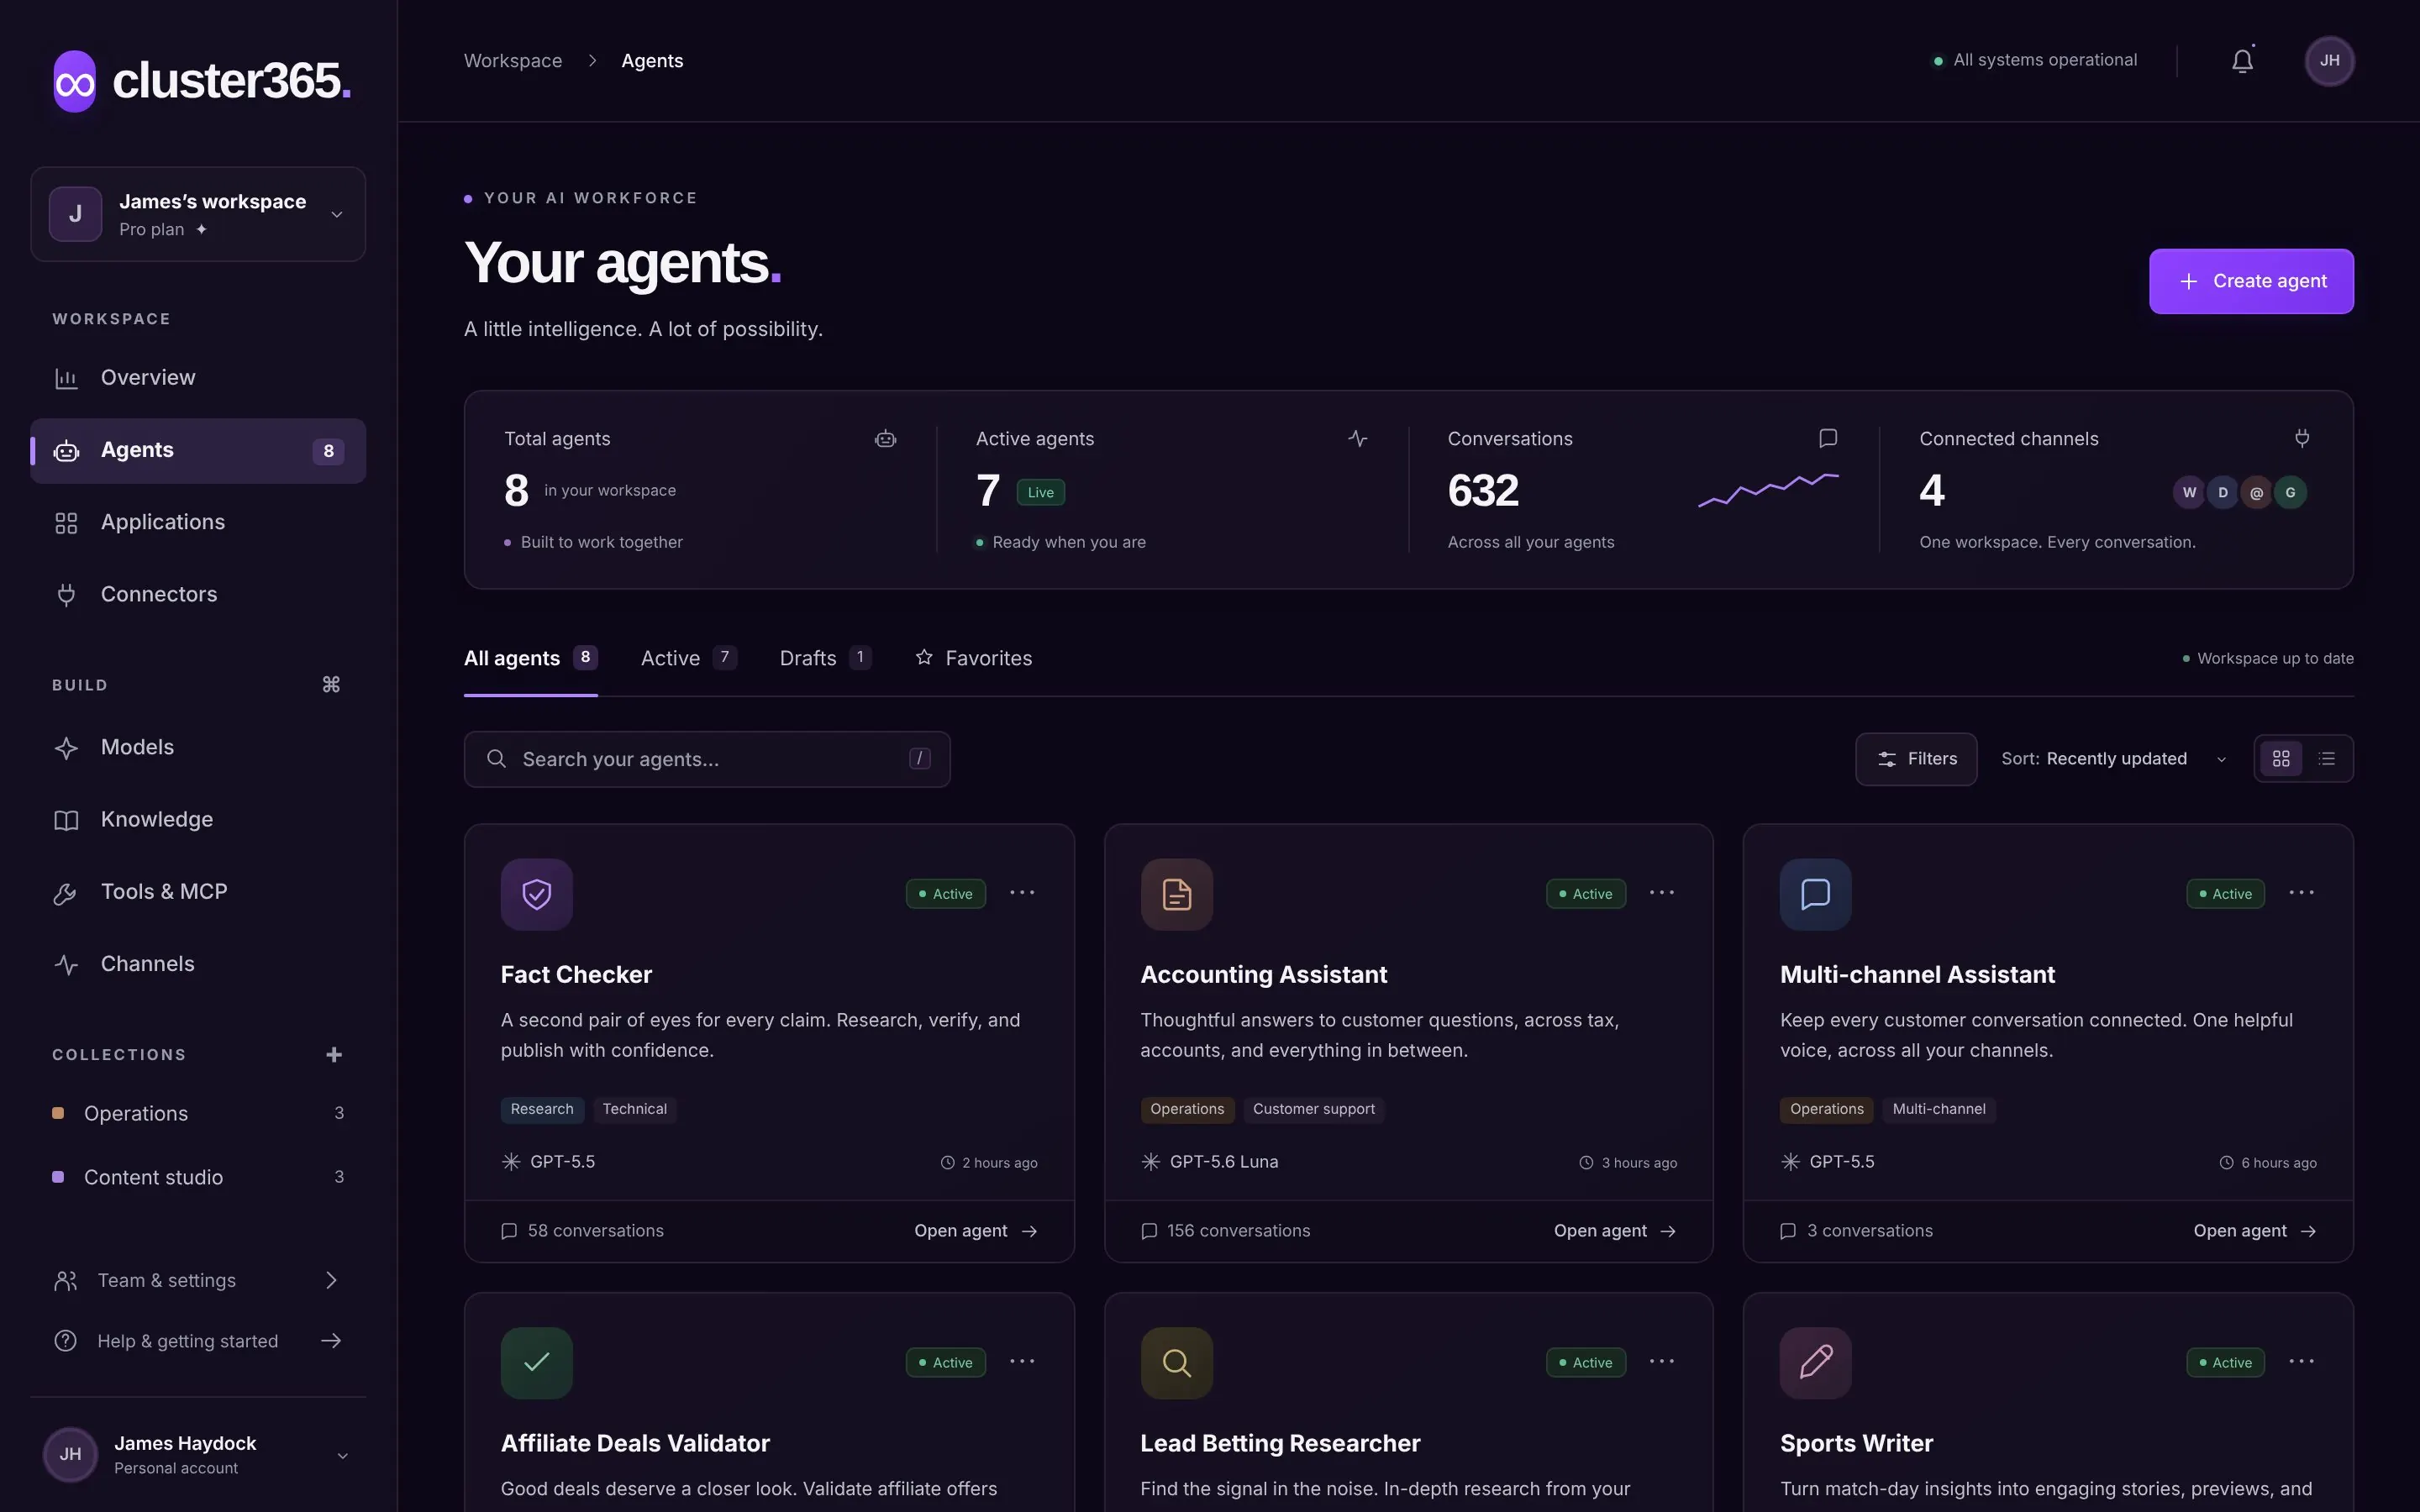The width and height of the screenshot is (2420, 1512).
Task: Click the command icon beside Build
Action: [331, 685]
